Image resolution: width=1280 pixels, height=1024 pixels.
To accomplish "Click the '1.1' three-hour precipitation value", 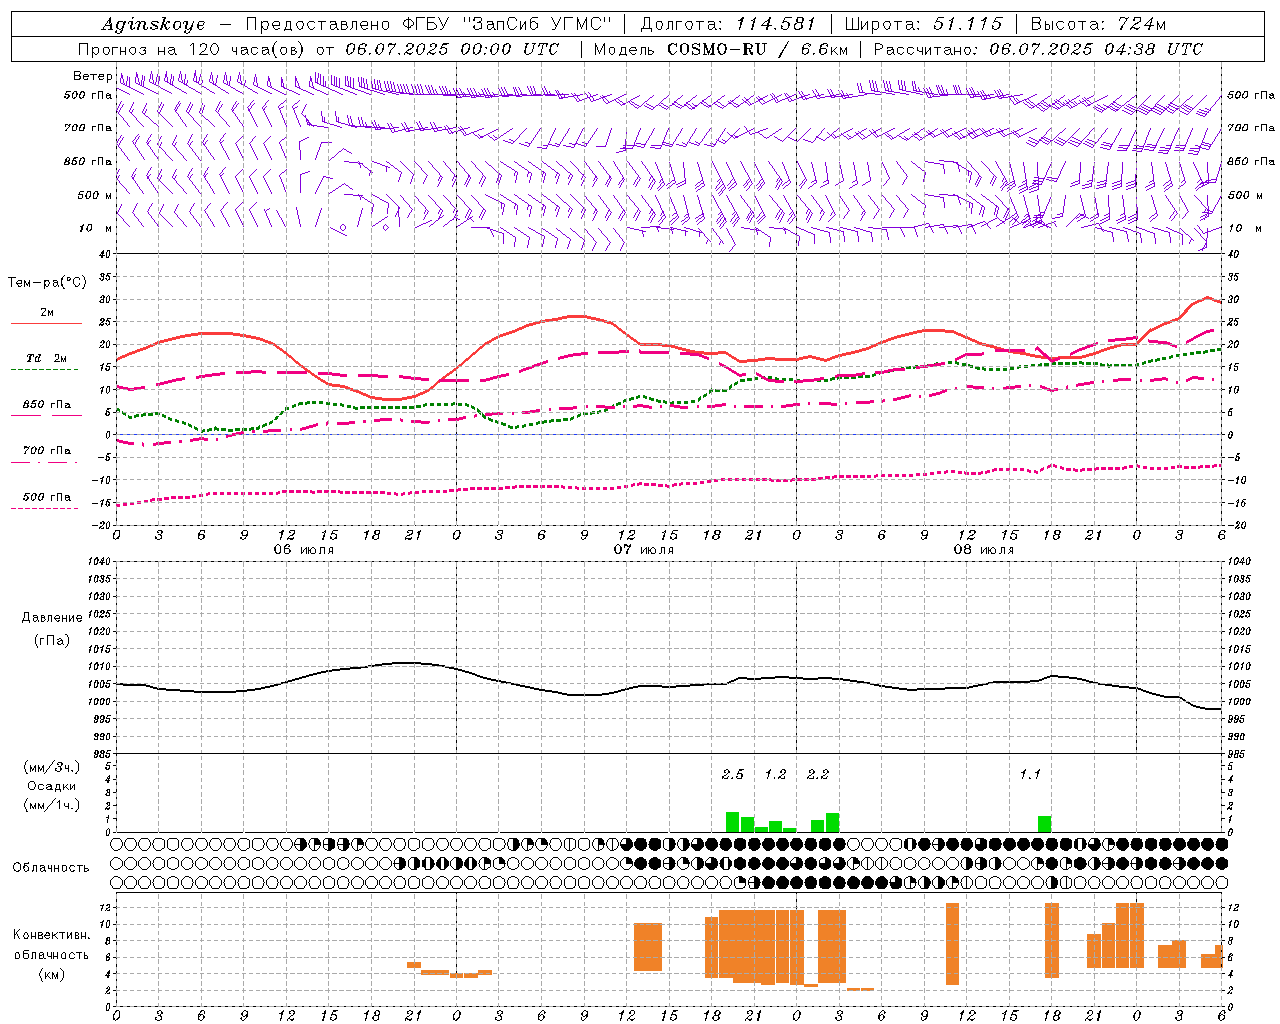I will [1030, 774].
